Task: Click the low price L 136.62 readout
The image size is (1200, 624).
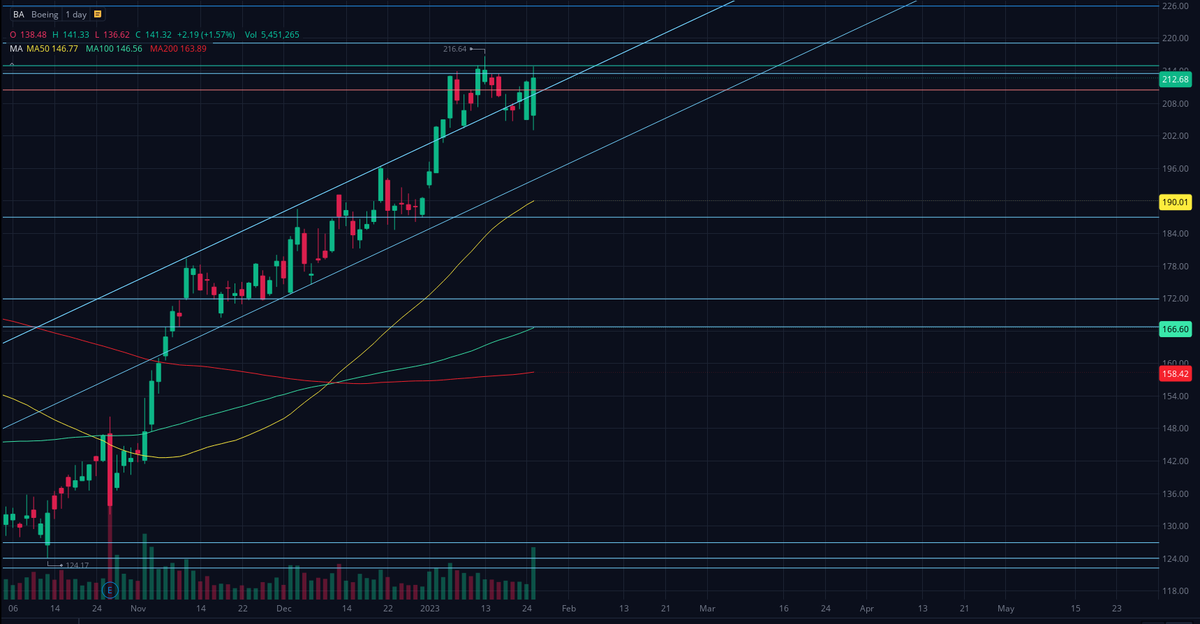Action: [x=112, y=34]
